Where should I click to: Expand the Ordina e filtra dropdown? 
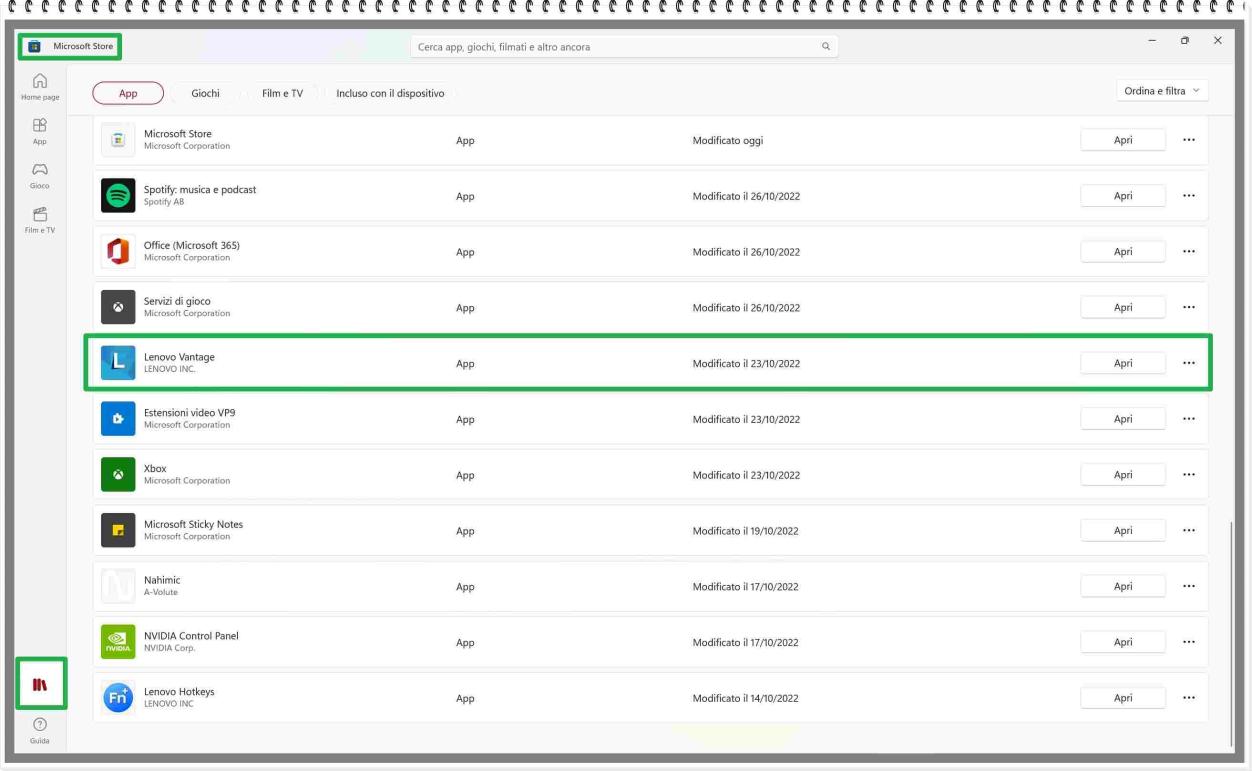[x=1161, y=91]
